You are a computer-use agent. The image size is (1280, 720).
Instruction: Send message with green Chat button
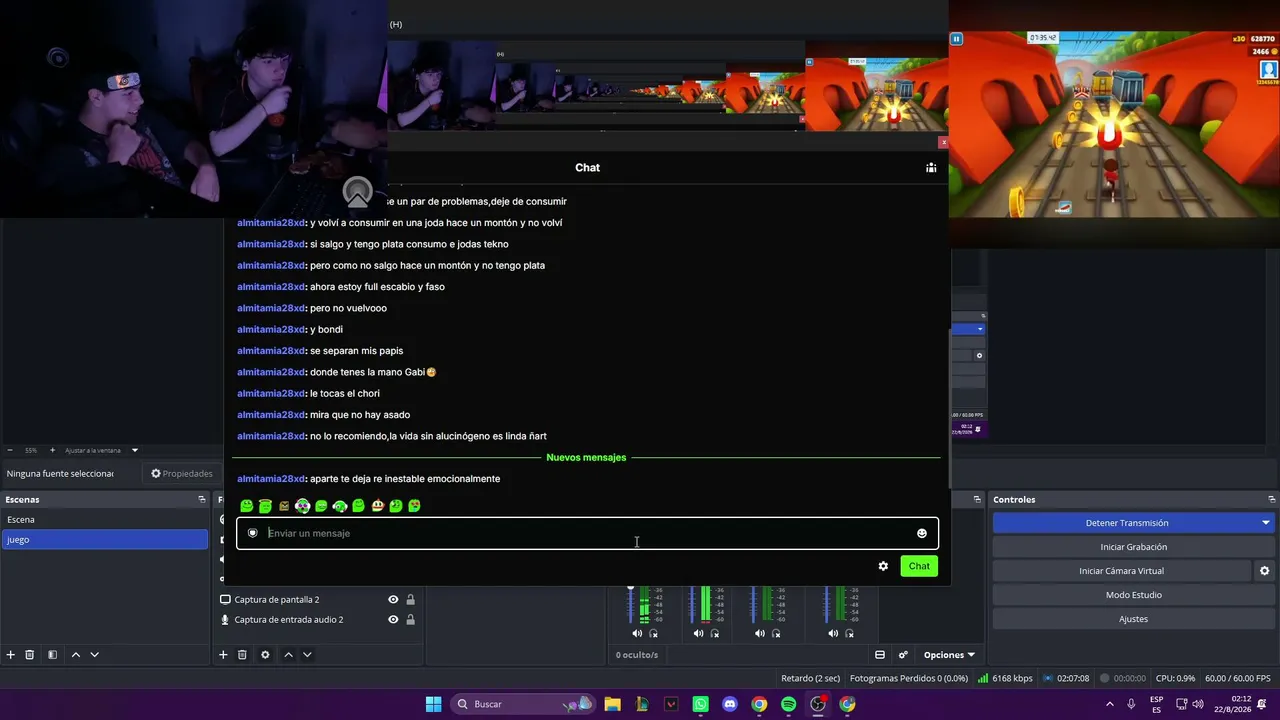click(919, 566)
